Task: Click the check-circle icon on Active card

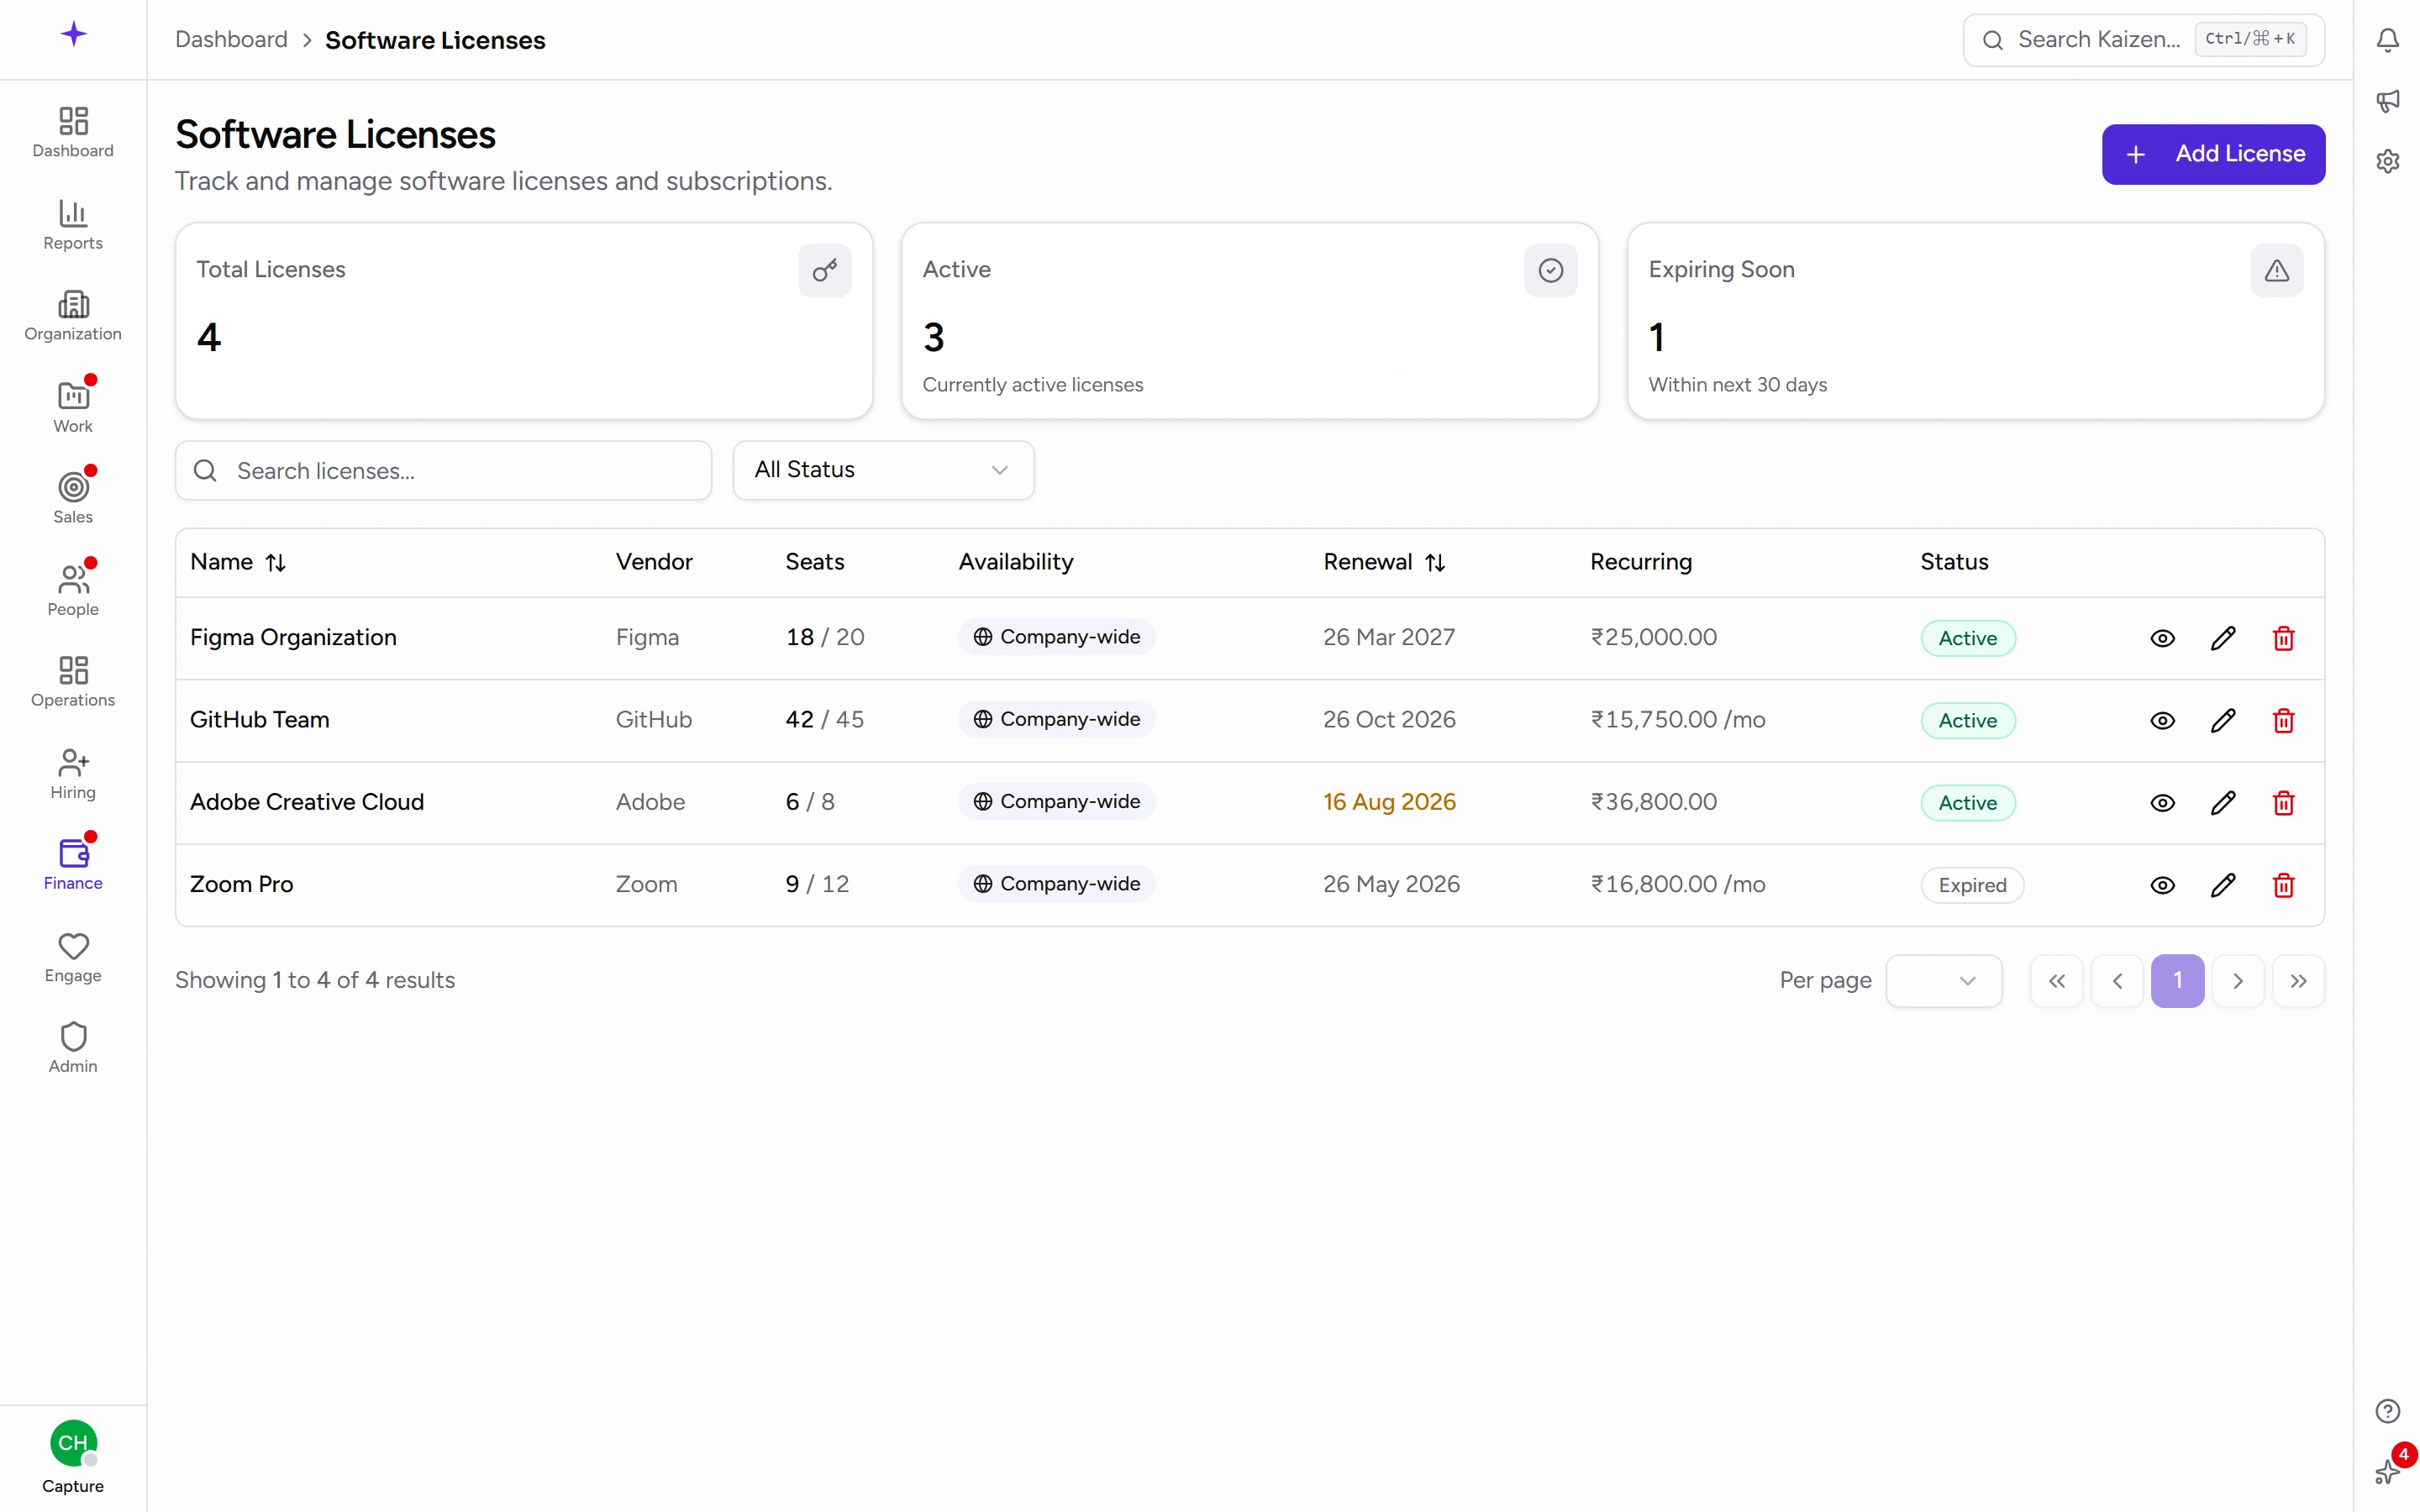Action: point(1551,270)
